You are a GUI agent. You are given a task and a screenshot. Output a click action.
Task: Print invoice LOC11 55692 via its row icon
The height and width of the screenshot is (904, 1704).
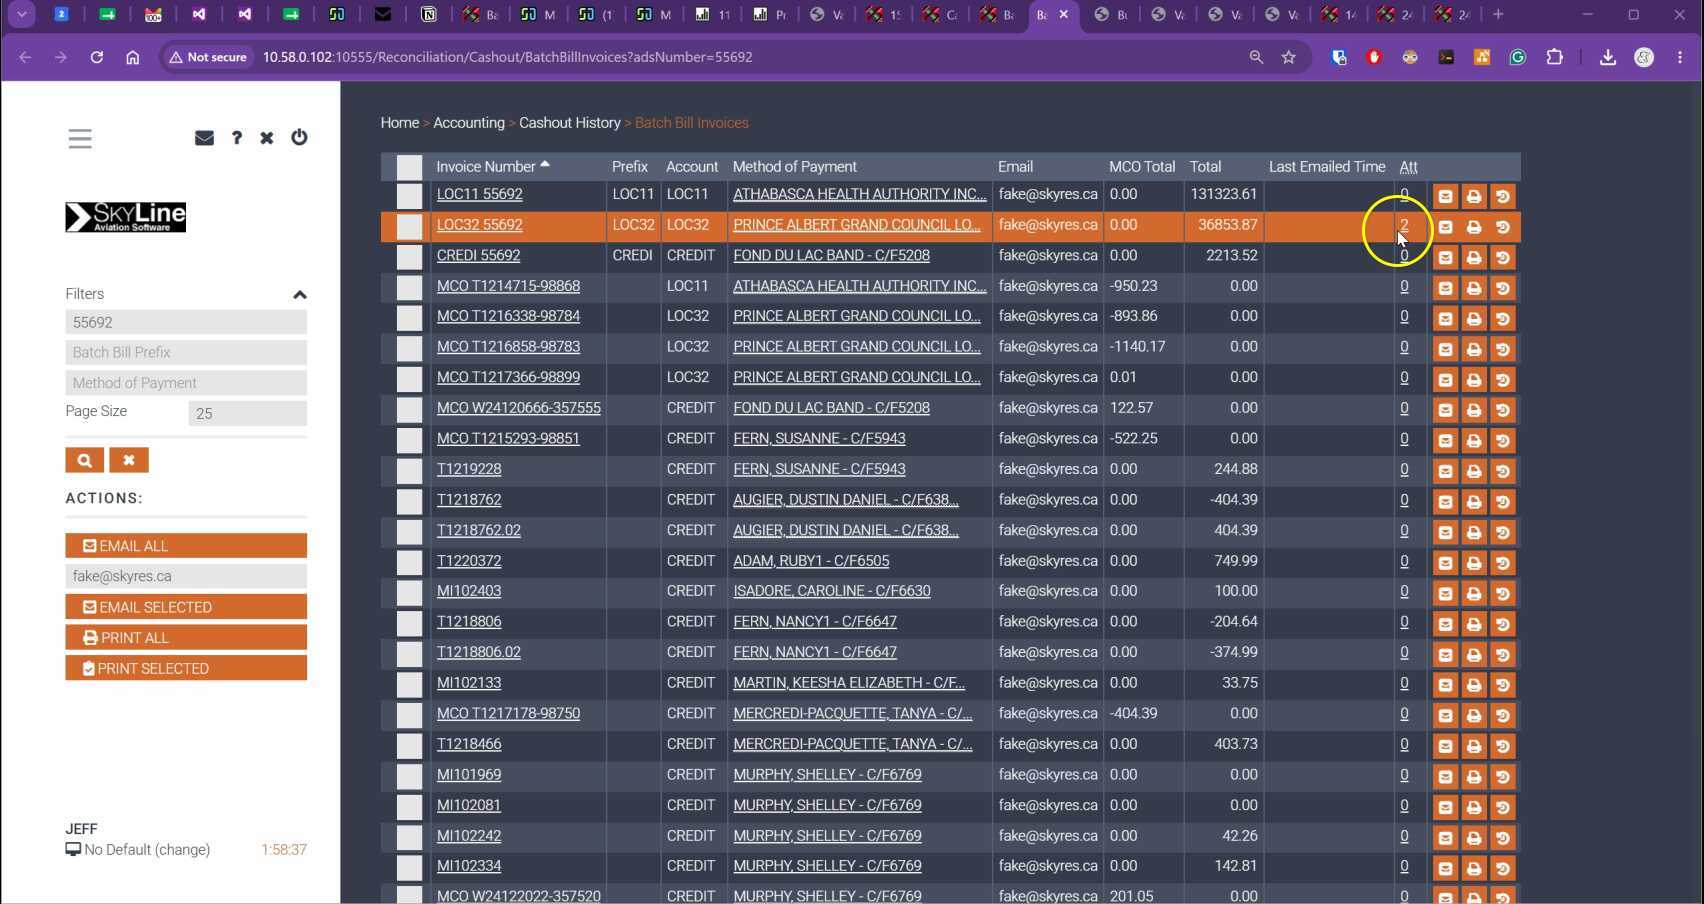coord(1474,197)
